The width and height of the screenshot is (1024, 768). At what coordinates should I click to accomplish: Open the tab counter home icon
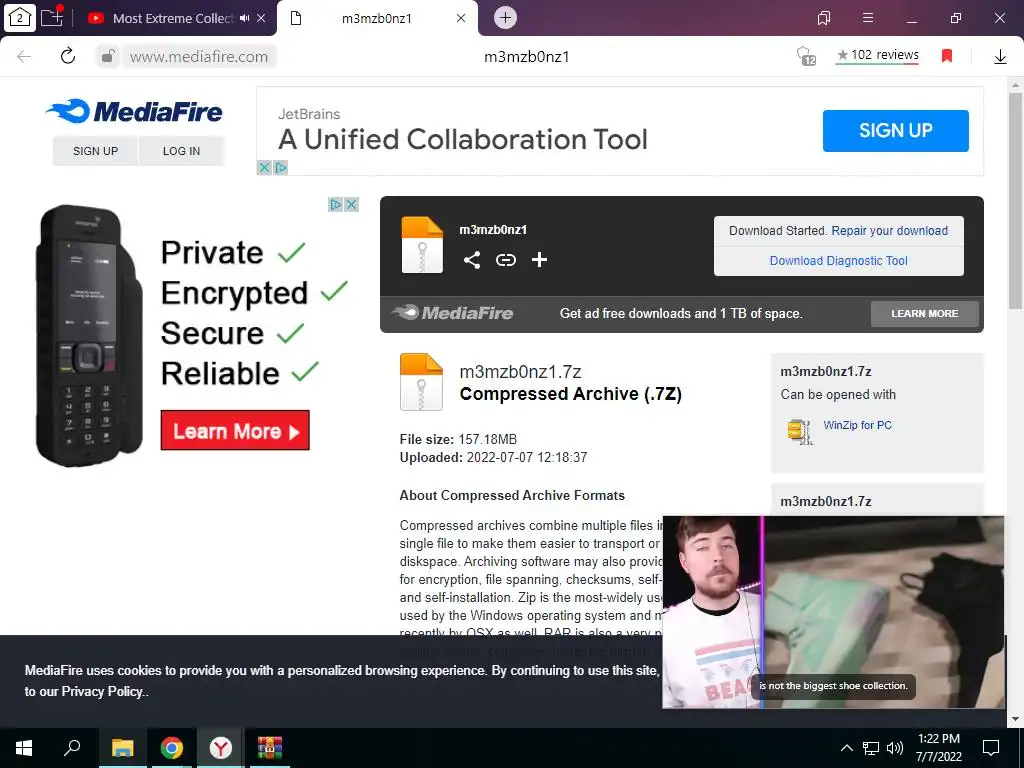(x=20, y=17)
